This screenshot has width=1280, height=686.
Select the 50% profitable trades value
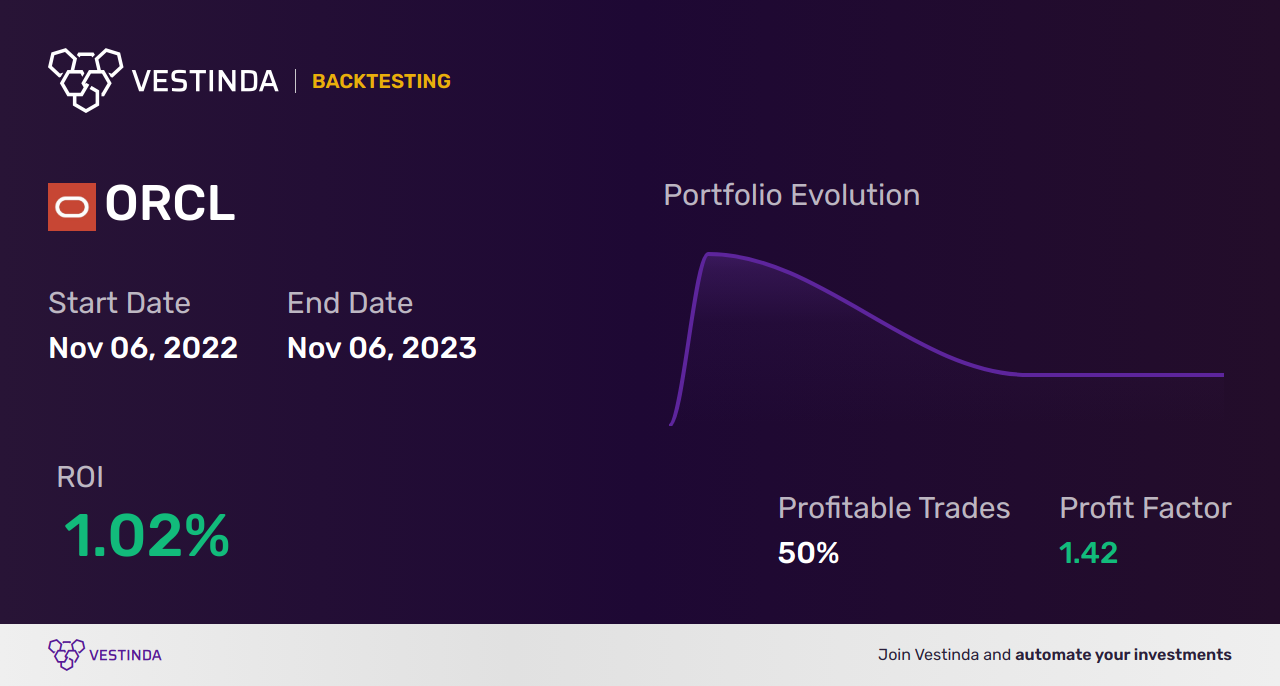coord(808,553)
